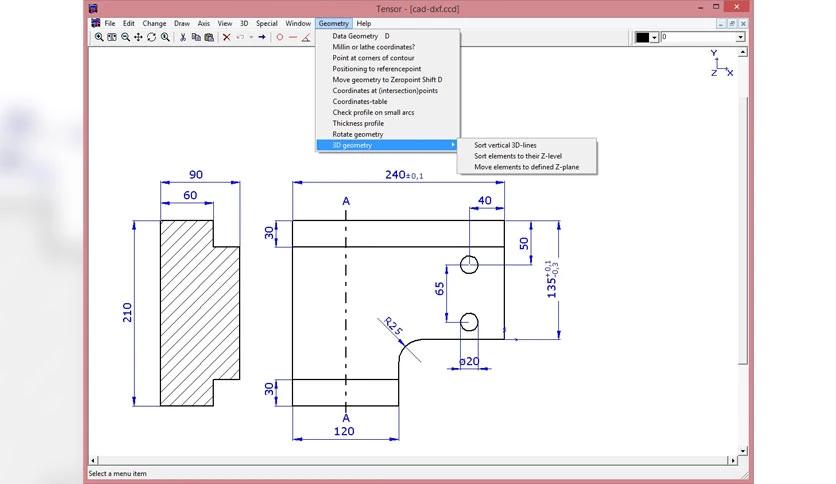Screen dimensions: 836x484
Task: Open the layer combo box dropdown arrow
Action: [741, 37]
